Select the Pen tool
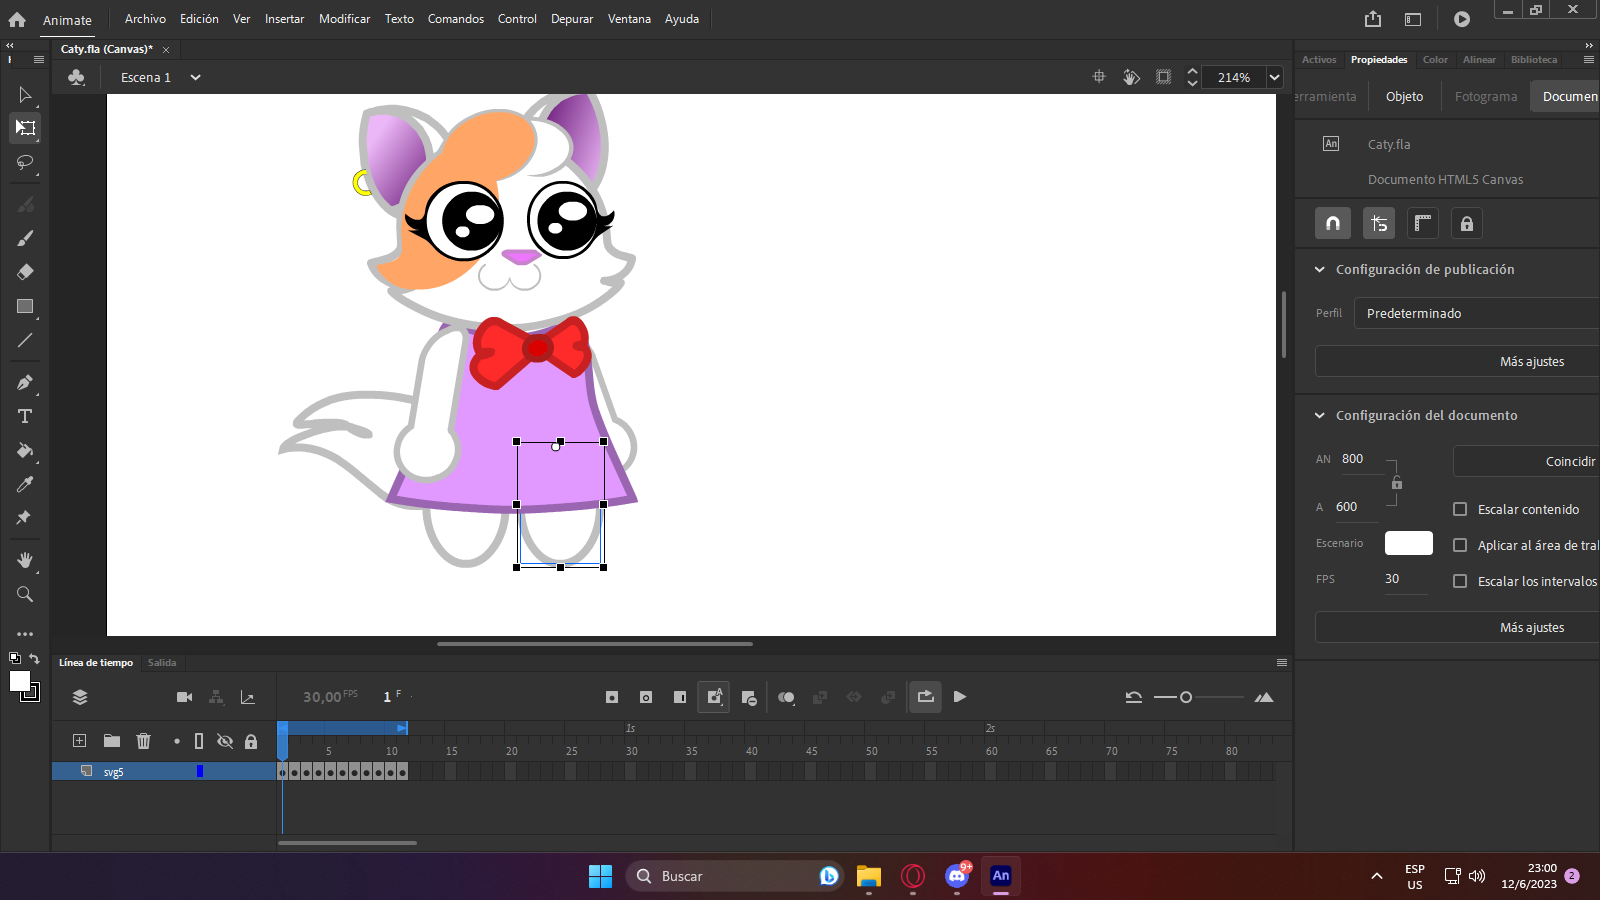Screen dimensions: 1600x900 point(25,382)
